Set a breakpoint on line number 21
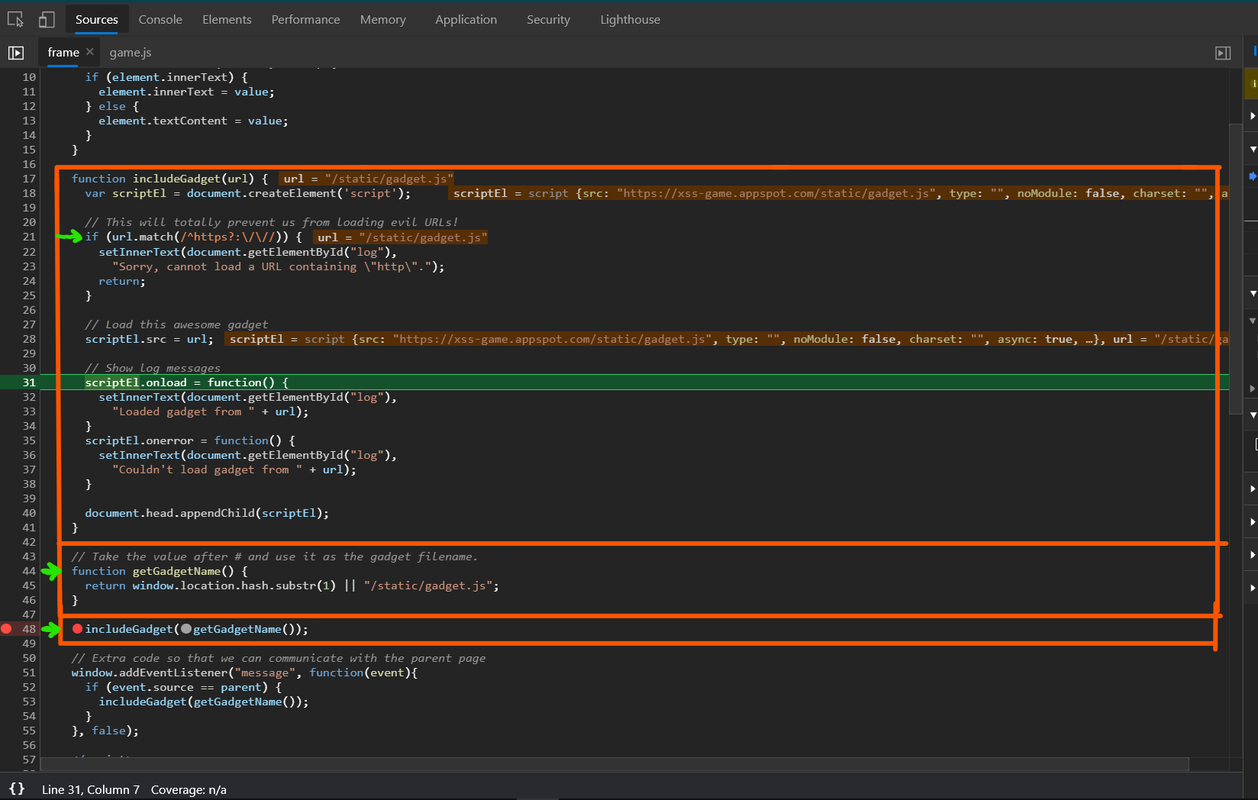This screenshot has height=800, width=1258. (x=29, y=237)
